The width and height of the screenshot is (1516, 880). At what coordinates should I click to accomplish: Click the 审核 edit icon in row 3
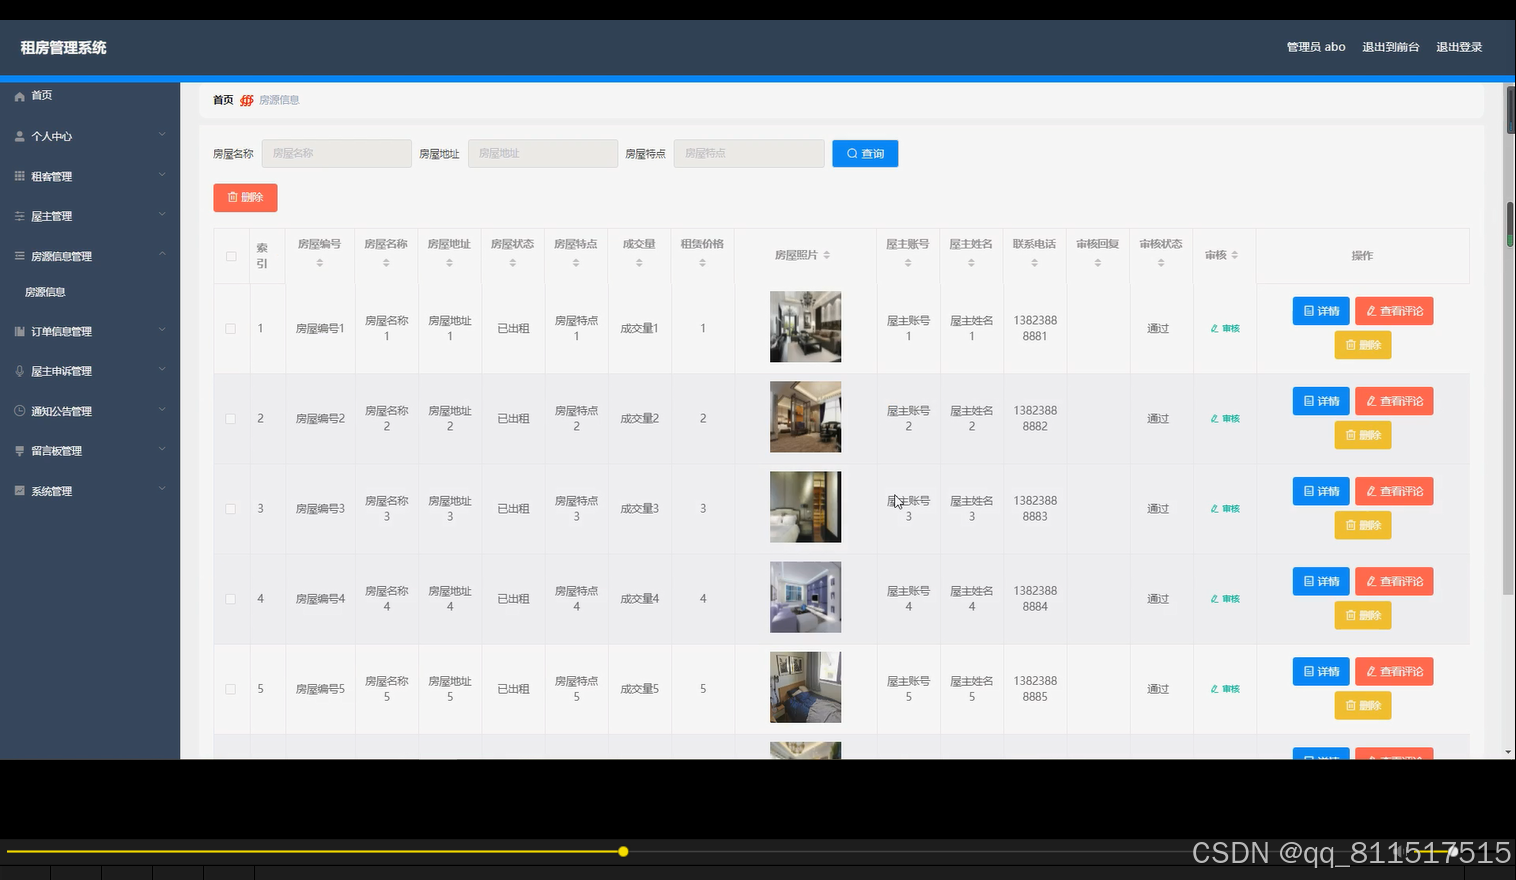point(1214,508)
